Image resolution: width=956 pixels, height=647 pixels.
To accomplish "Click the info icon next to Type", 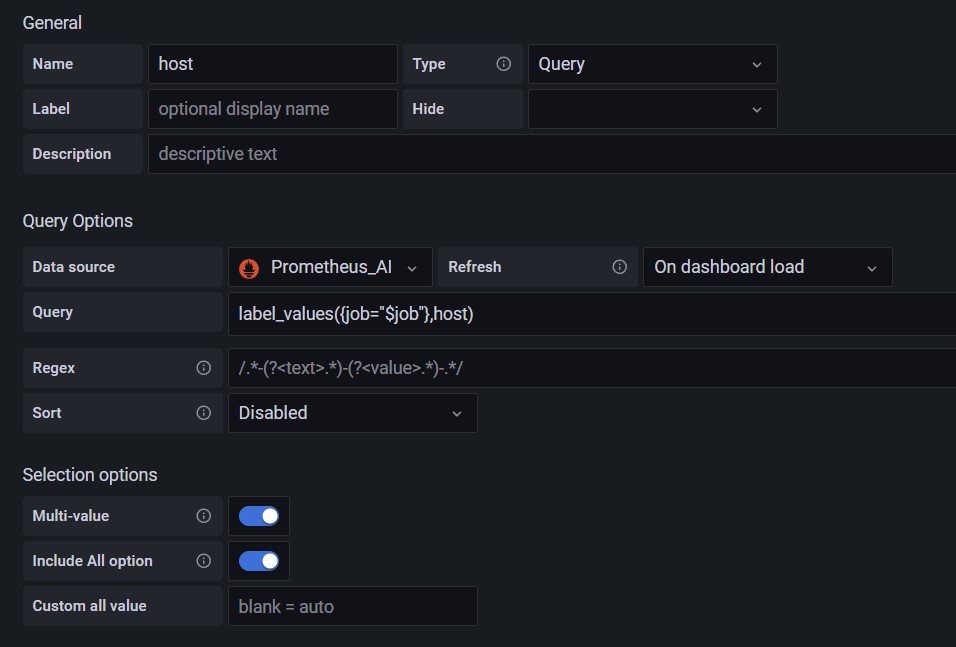I will tap(503, 63).
